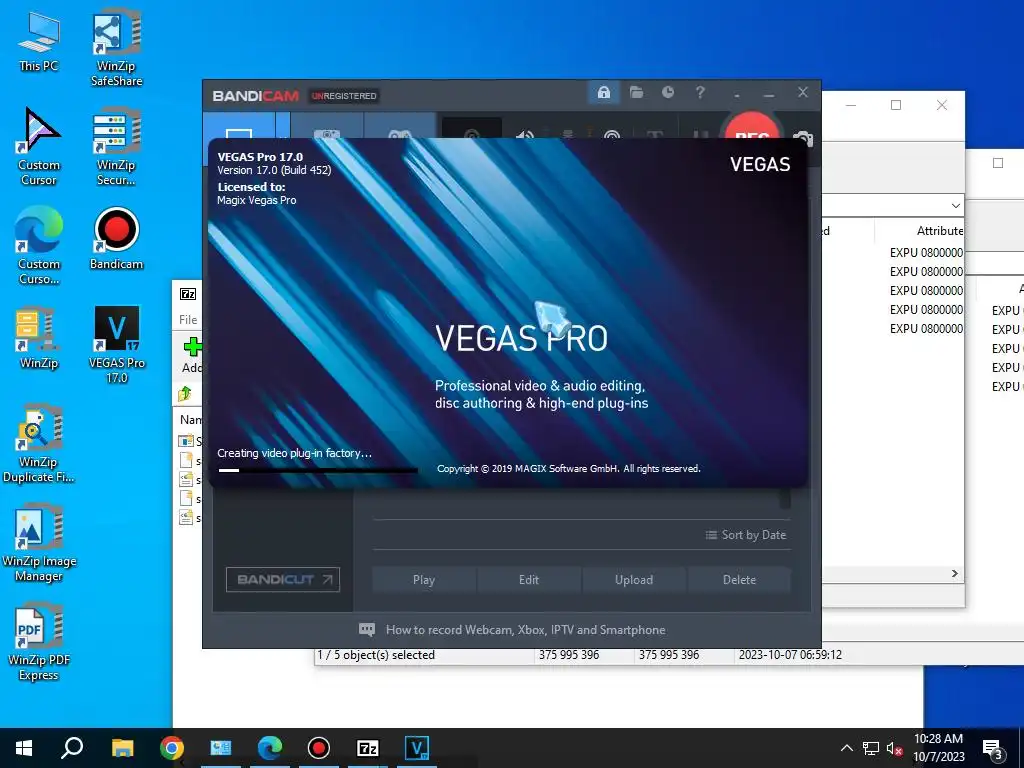Open File Explorer from the taskbar
The height and width of the screenshot is (768, 1024).
(122, 748)
